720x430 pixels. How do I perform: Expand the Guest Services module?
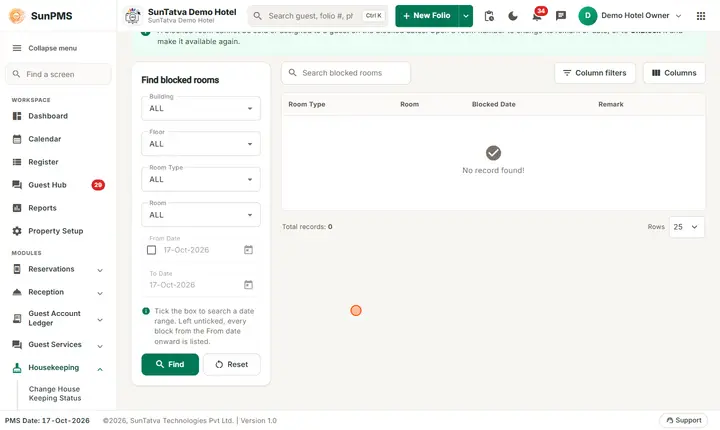(x=100, y=346)
